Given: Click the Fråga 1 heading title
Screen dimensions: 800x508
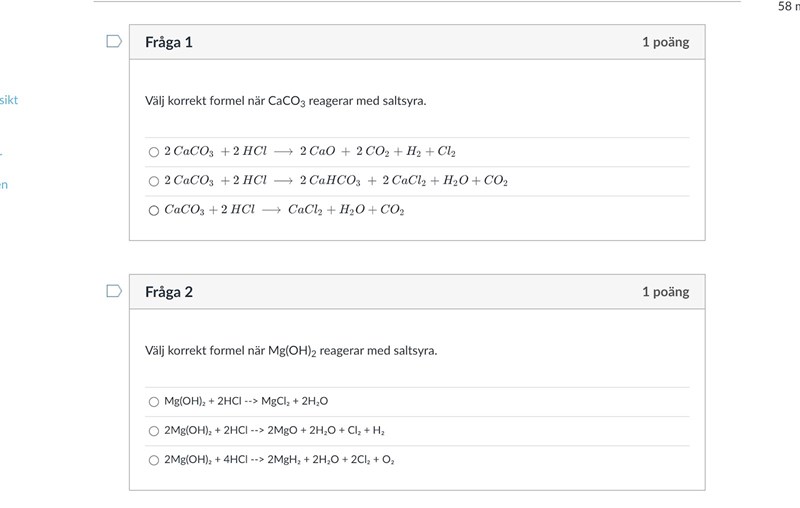Looking at the screenshot, I should (169, 42).
